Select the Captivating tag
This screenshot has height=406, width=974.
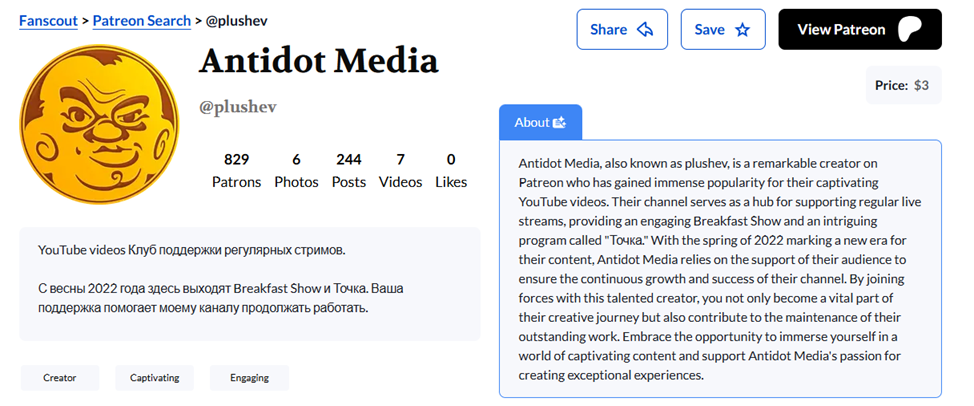154,378
